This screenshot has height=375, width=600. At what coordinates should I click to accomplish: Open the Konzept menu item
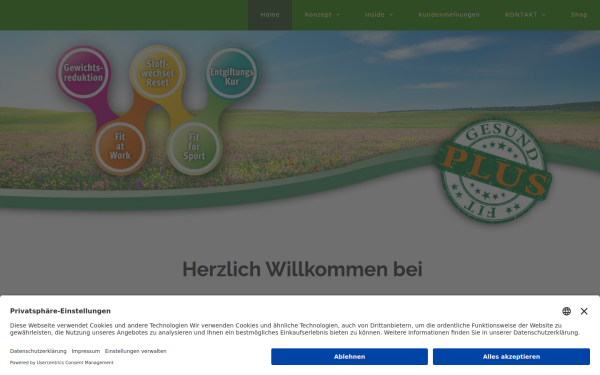(318, 15)
